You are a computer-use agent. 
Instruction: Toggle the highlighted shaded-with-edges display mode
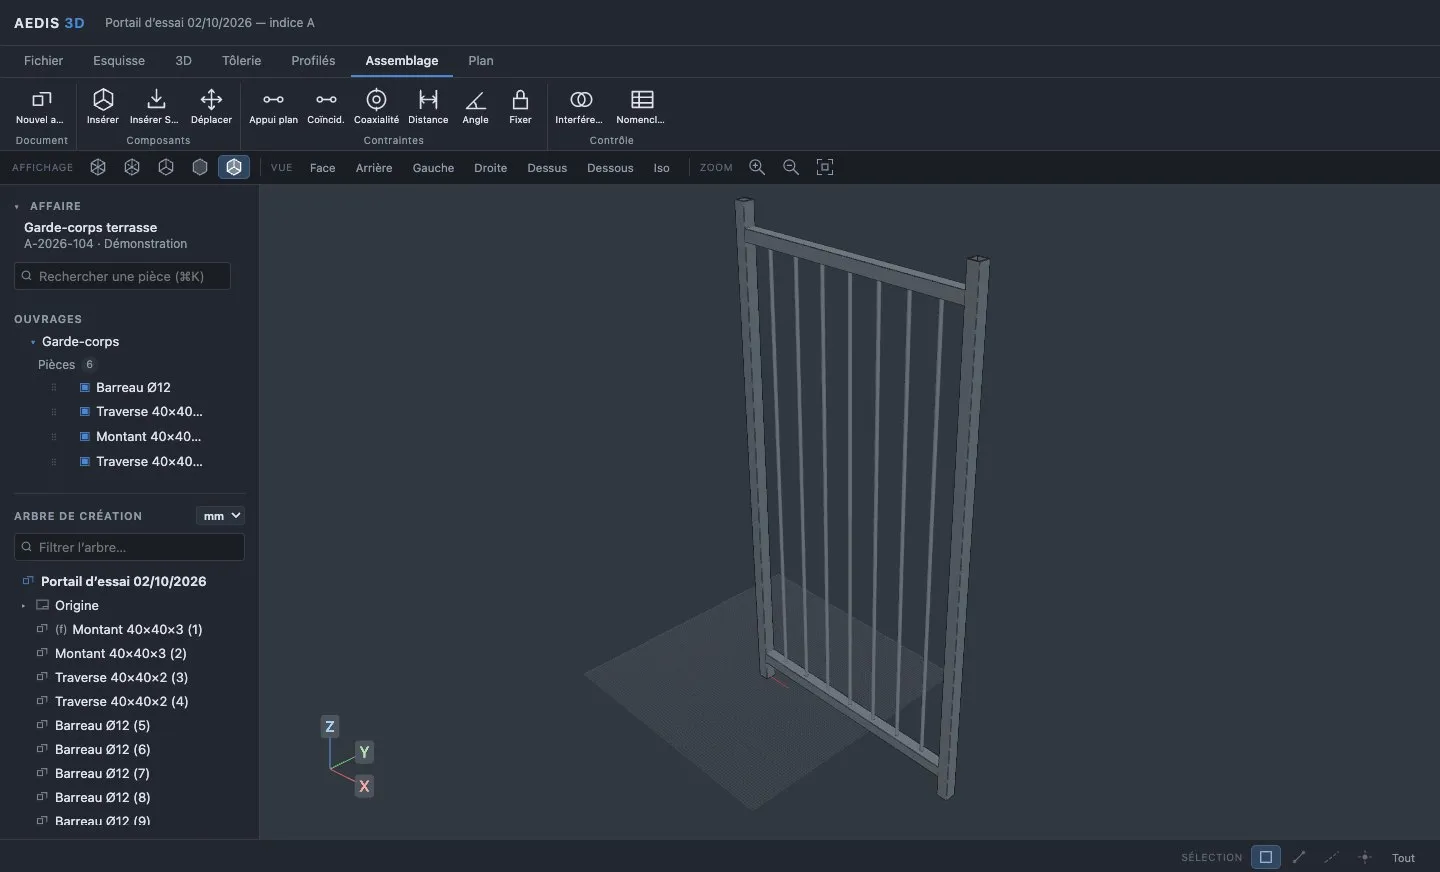coord(234,167)
